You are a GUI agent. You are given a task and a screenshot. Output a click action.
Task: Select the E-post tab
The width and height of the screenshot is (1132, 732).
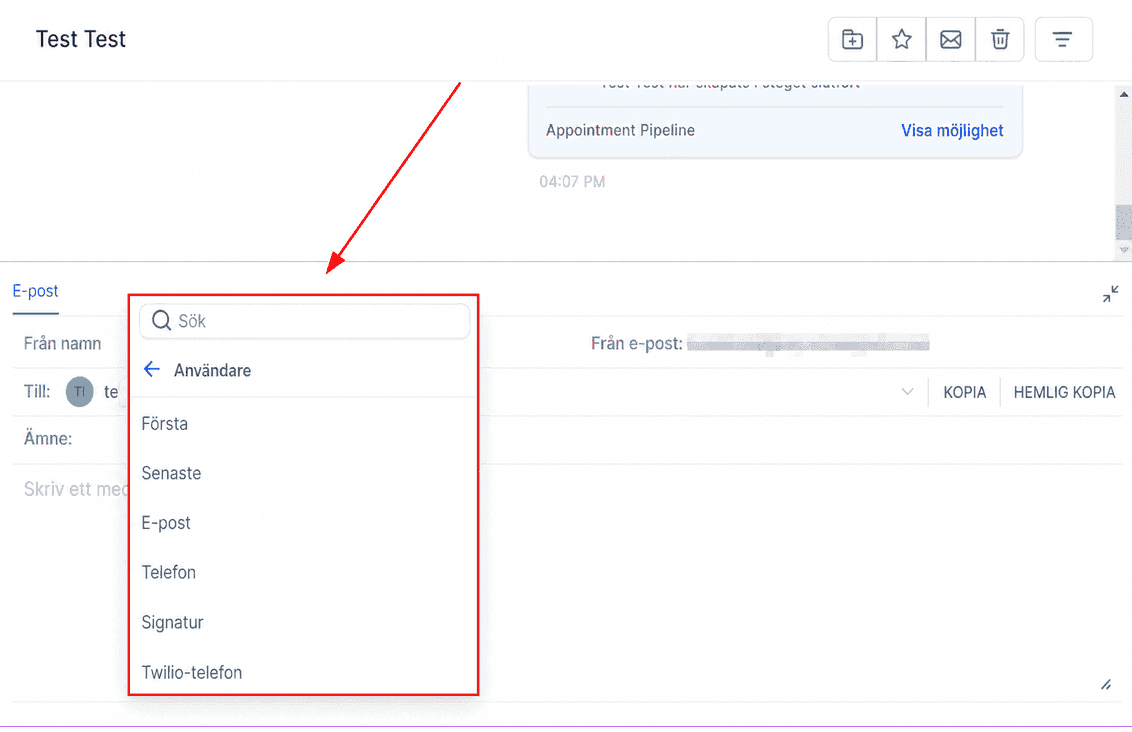[x=35, y=291]
